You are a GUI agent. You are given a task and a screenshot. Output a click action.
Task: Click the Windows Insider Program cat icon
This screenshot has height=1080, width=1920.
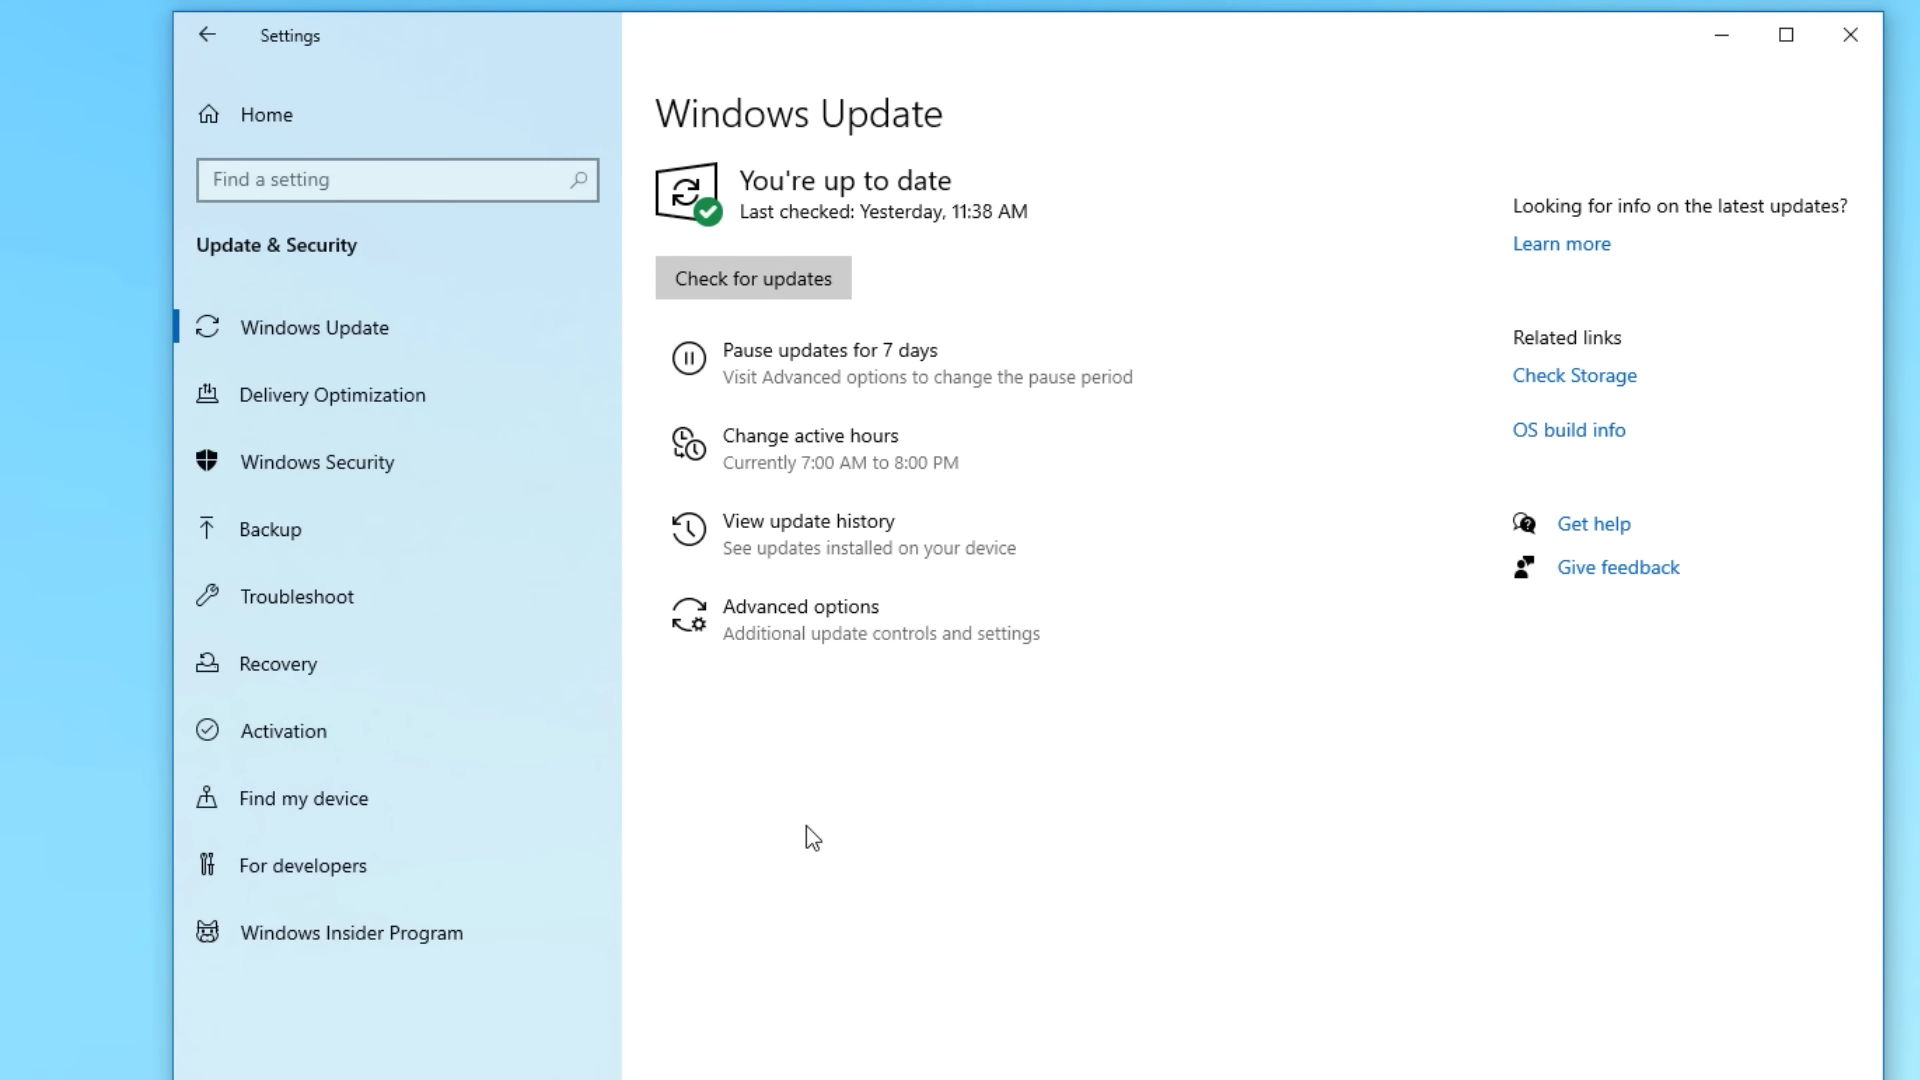tap(207, 932)
